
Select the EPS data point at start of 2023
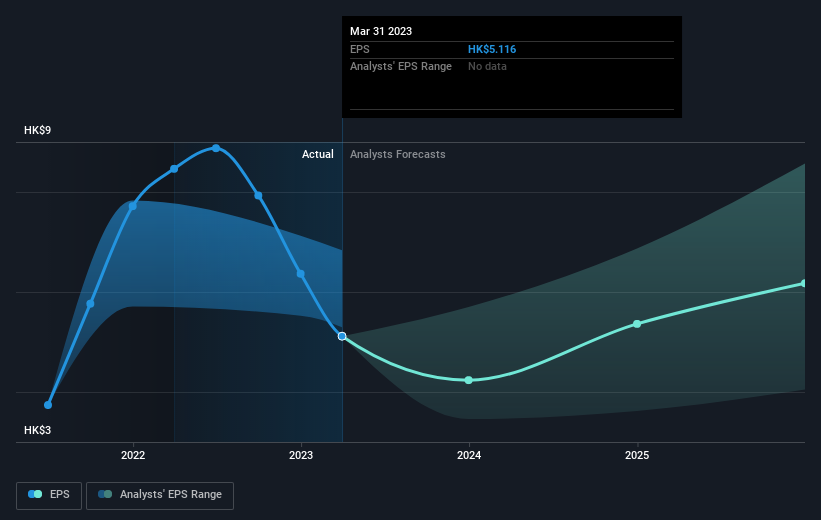(301, 274)
